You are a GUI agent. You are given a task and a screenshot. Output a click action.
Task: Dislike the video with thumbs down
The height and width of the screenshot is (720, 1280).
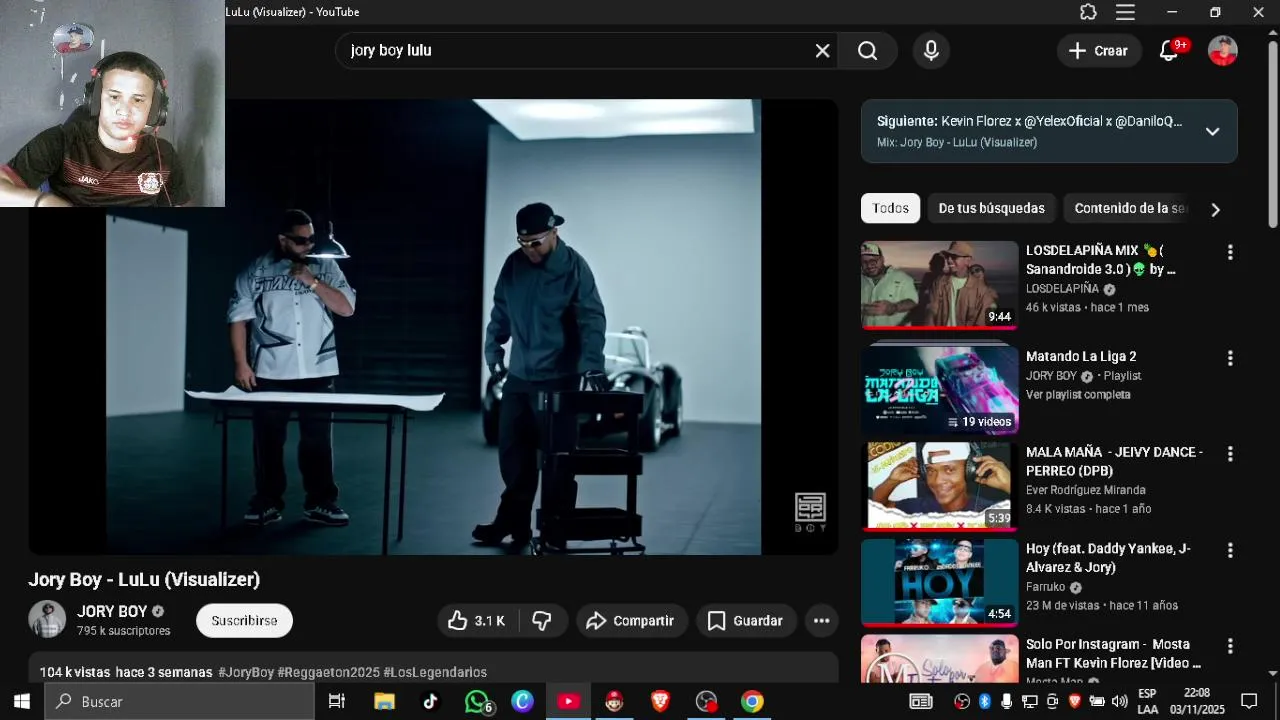542,621
